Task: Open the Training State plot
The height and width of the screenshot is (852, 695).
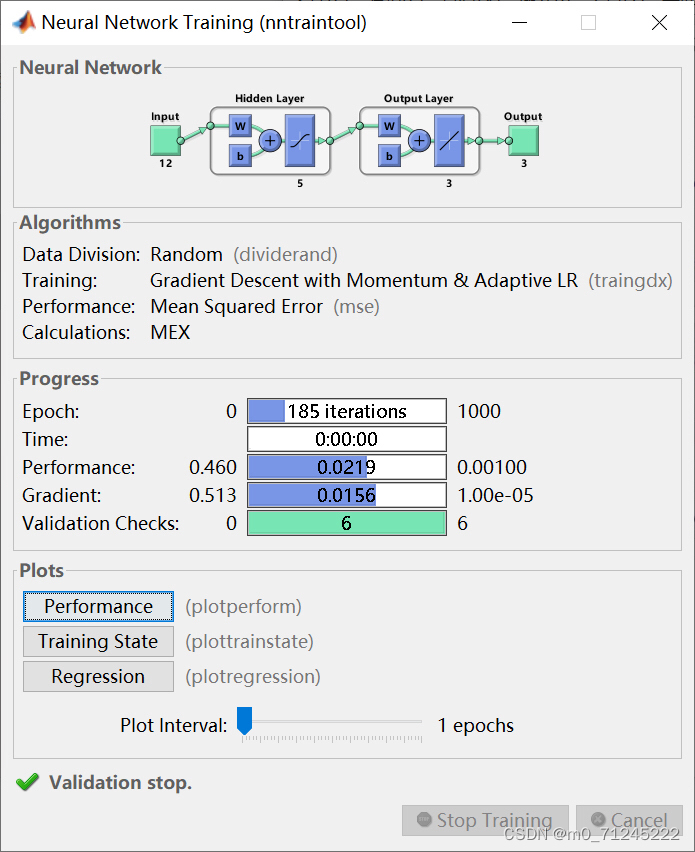Action: [x=98, y=641]
